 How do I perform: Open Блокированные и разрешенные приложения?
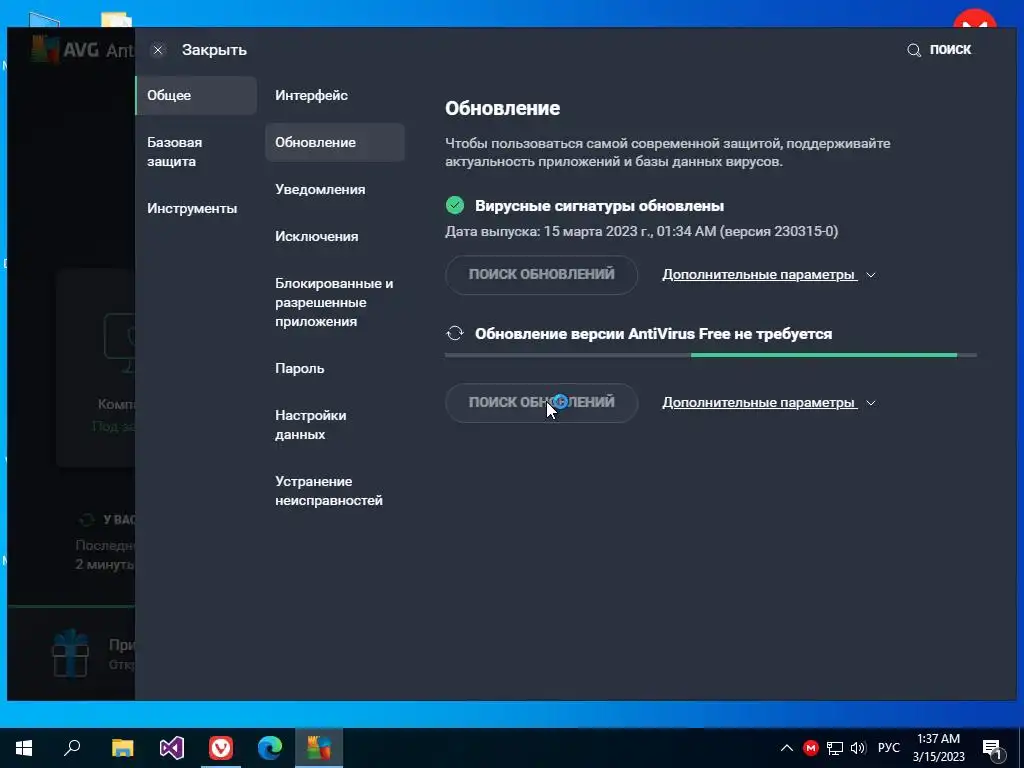335,302
